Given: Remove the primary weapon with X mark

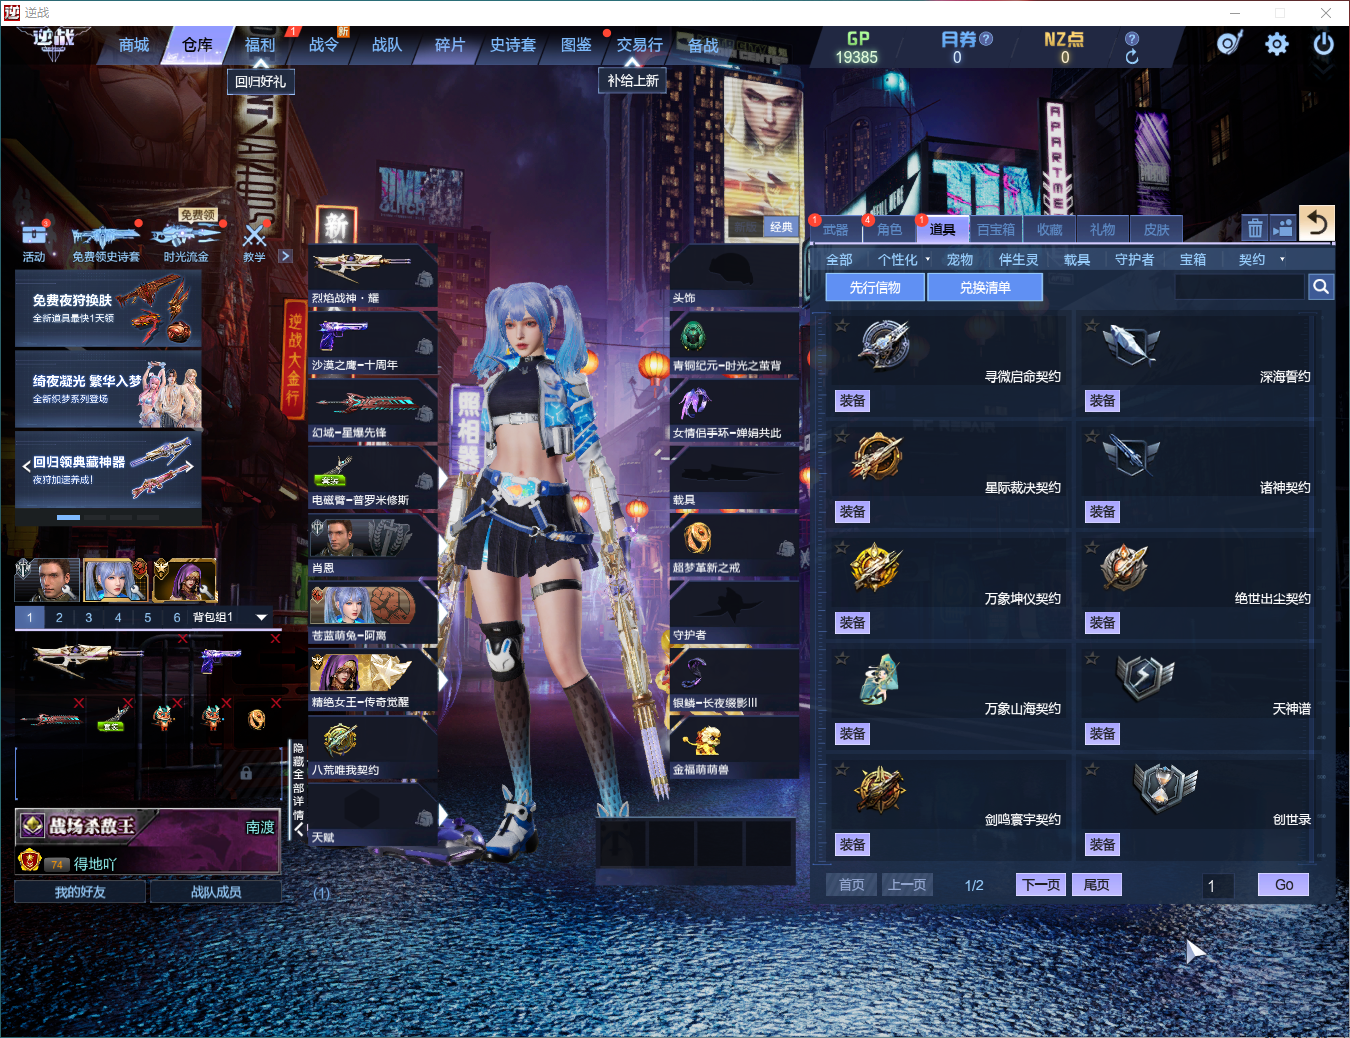Looking at the screenshot, I should 182,638.
